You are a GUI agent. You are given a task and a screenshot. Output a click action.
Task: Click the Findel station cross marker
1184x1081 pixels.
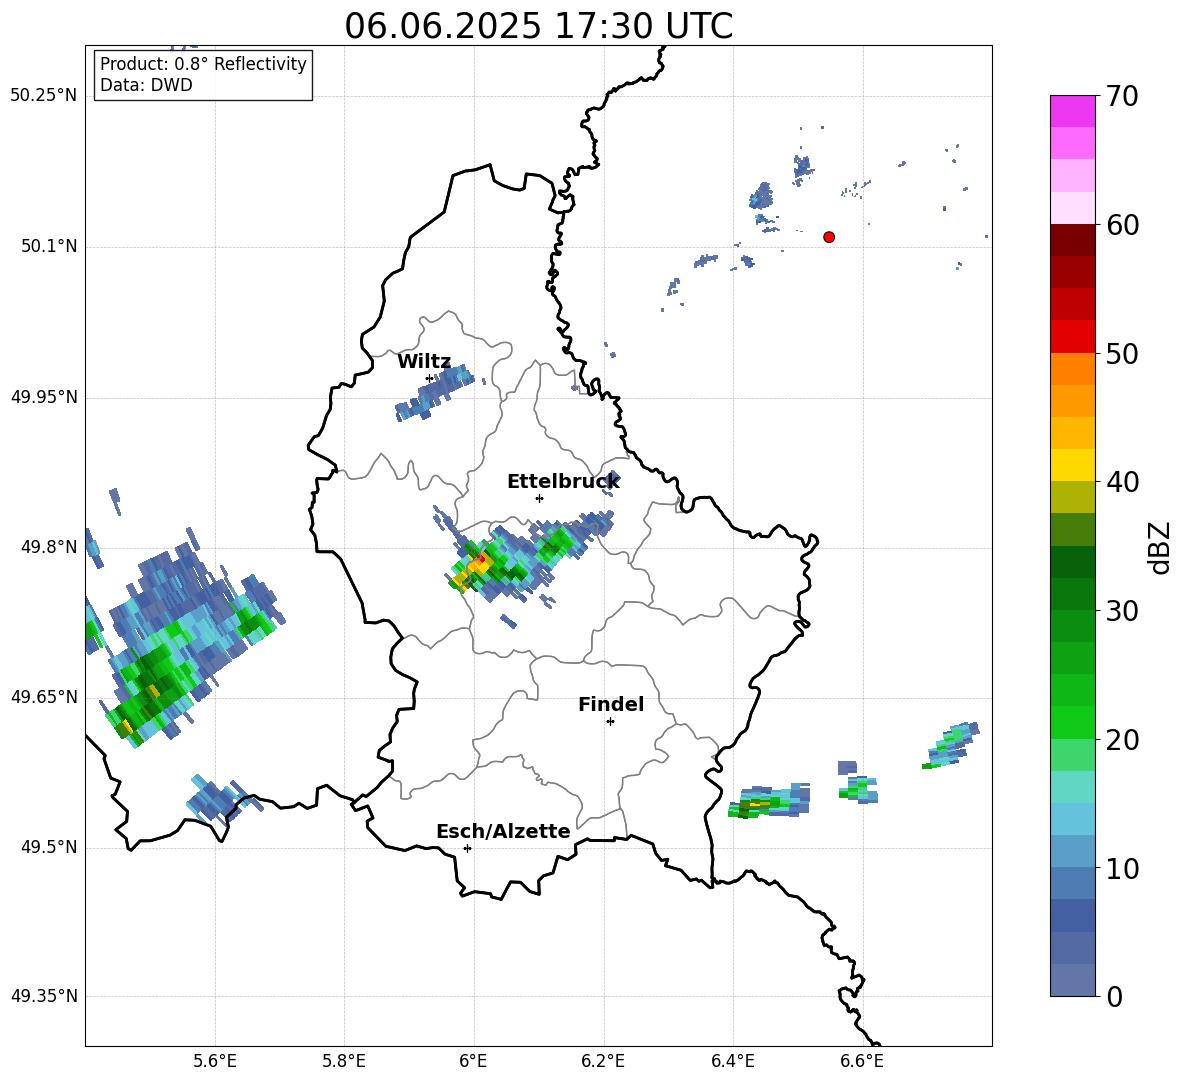coord(611,722)
